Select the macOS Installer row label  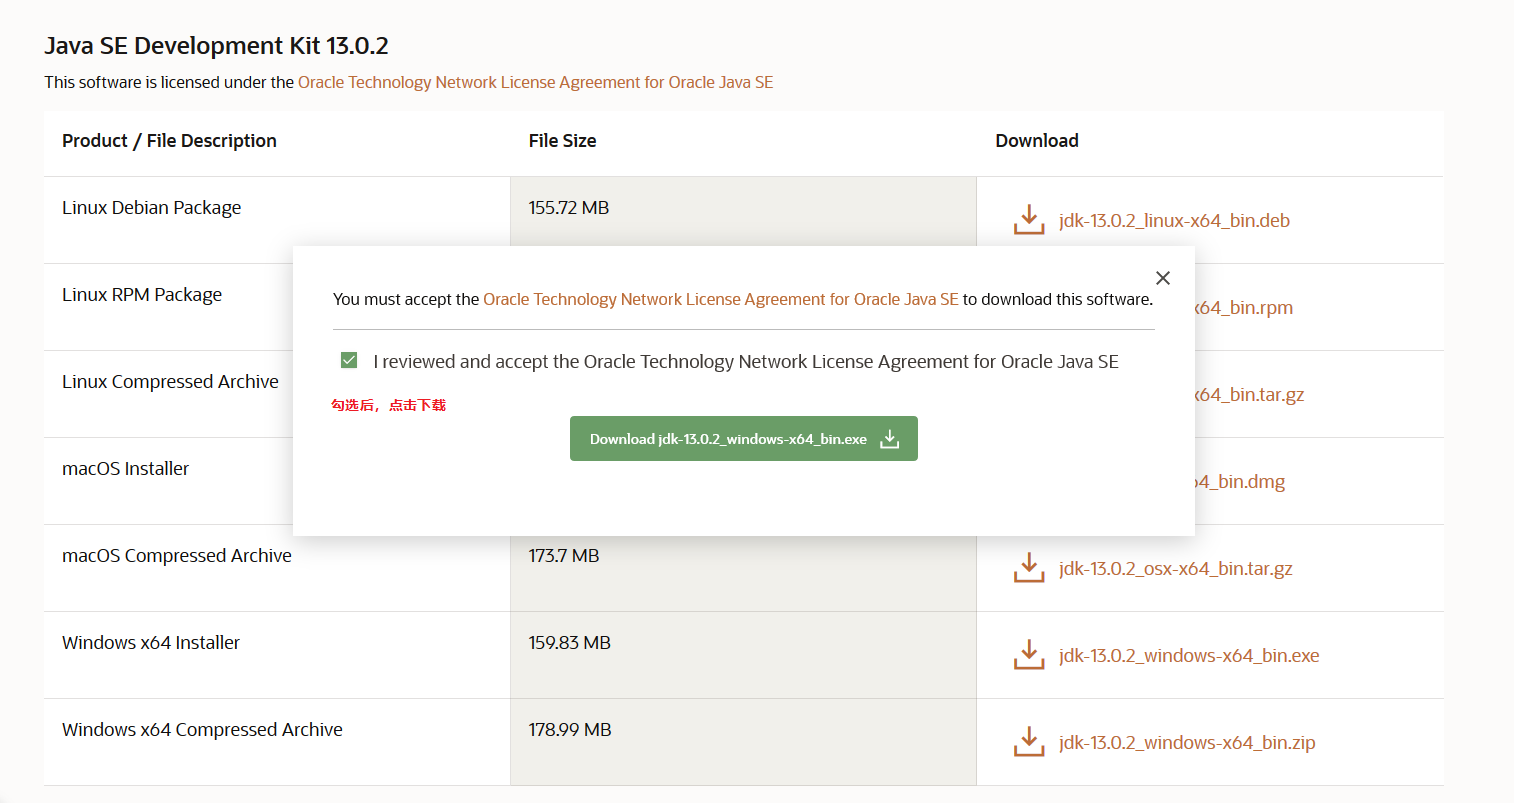[125, 468]
